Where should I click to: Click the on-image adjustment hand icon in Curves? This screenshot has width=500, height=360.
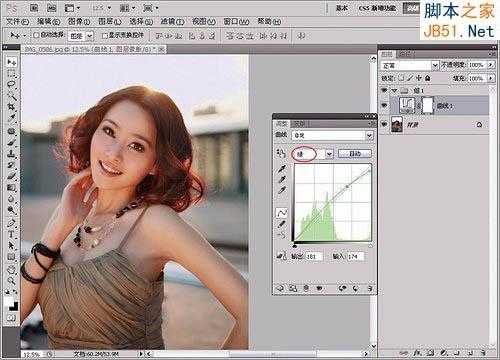point(281,153)
